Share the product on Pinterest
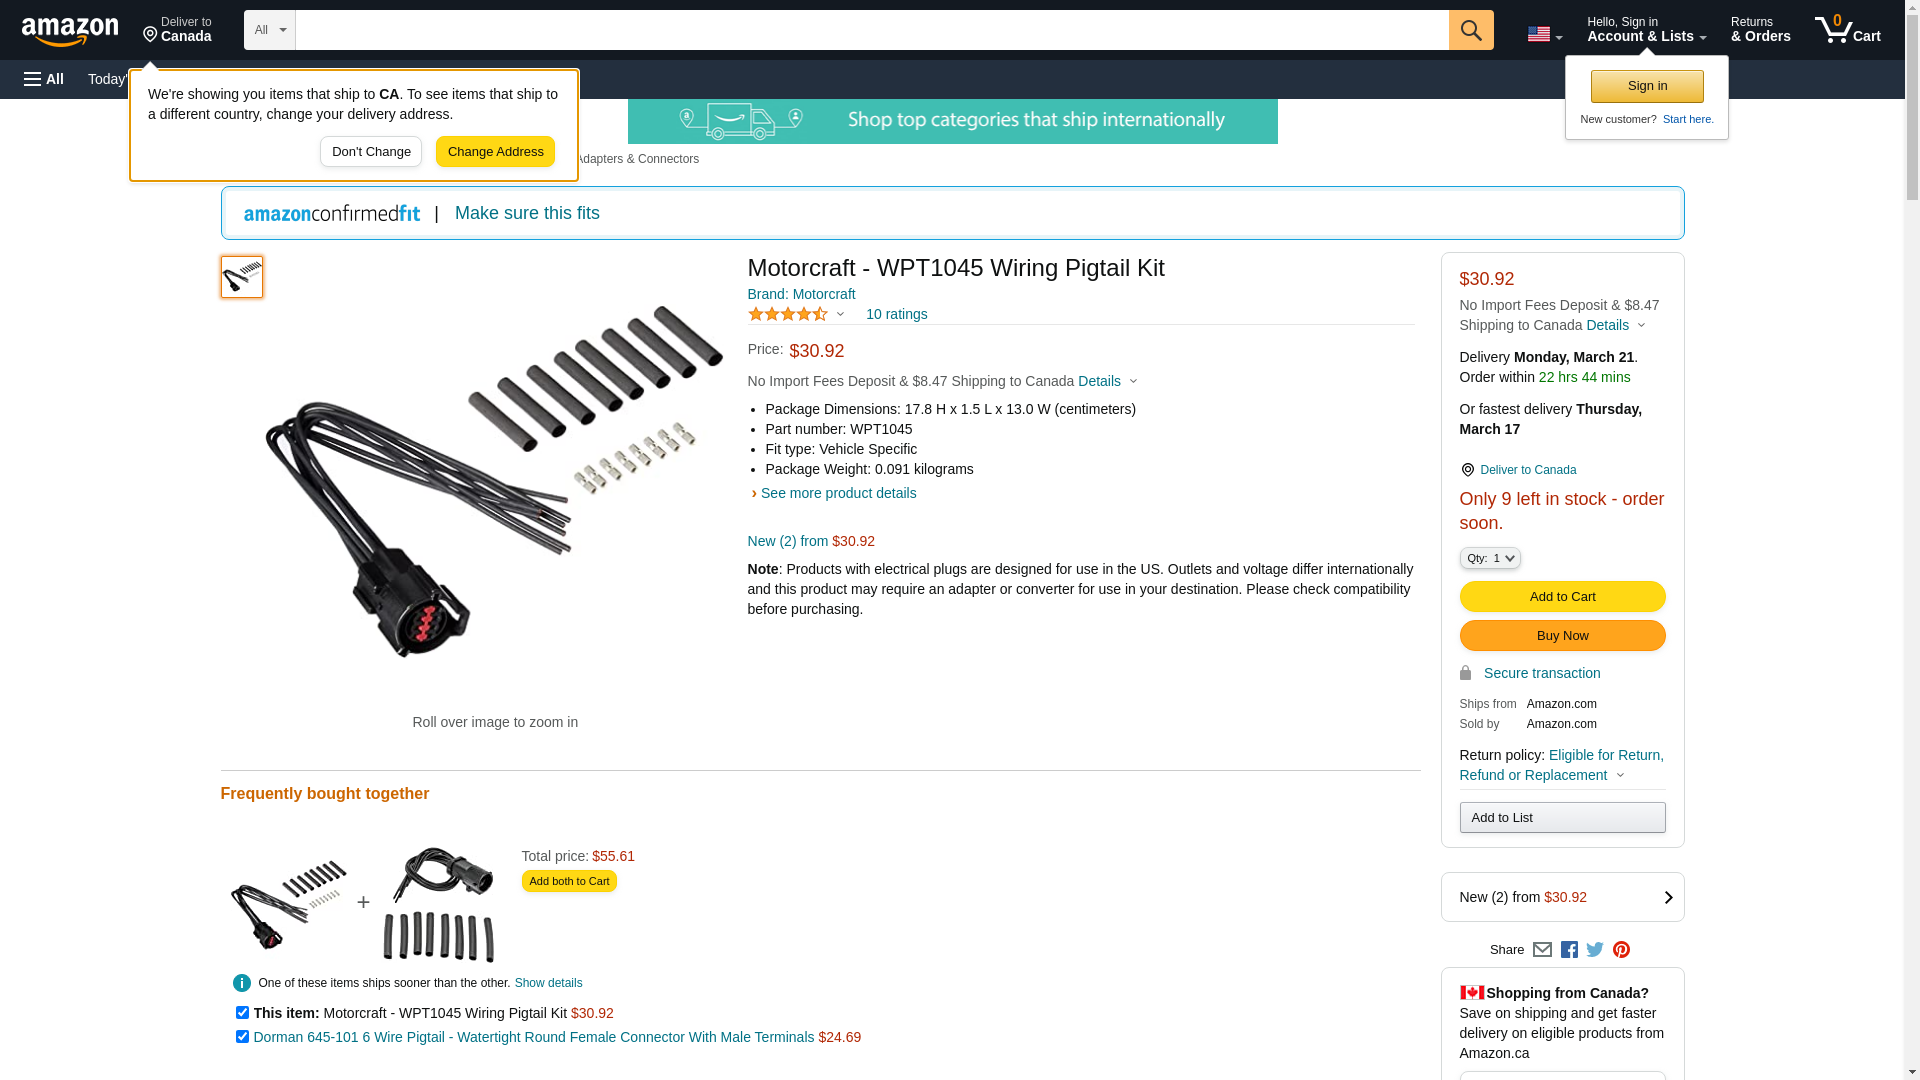This screenshot has height=1080, width=1920. pyautogui.click(x=1621, y=950)
